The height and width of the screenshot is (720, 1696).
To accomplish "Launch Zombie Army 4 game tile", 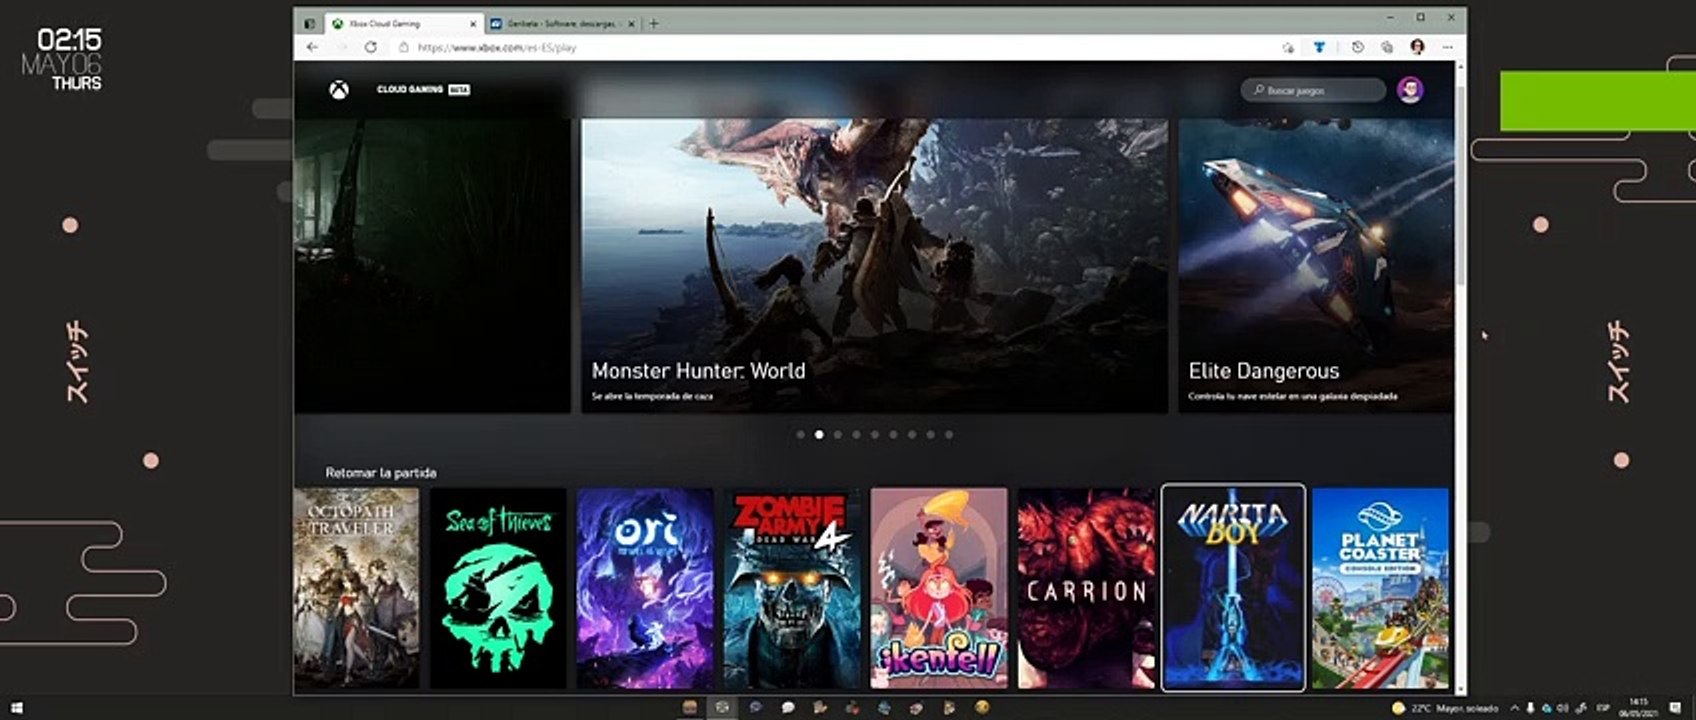I will coord(792,588).
